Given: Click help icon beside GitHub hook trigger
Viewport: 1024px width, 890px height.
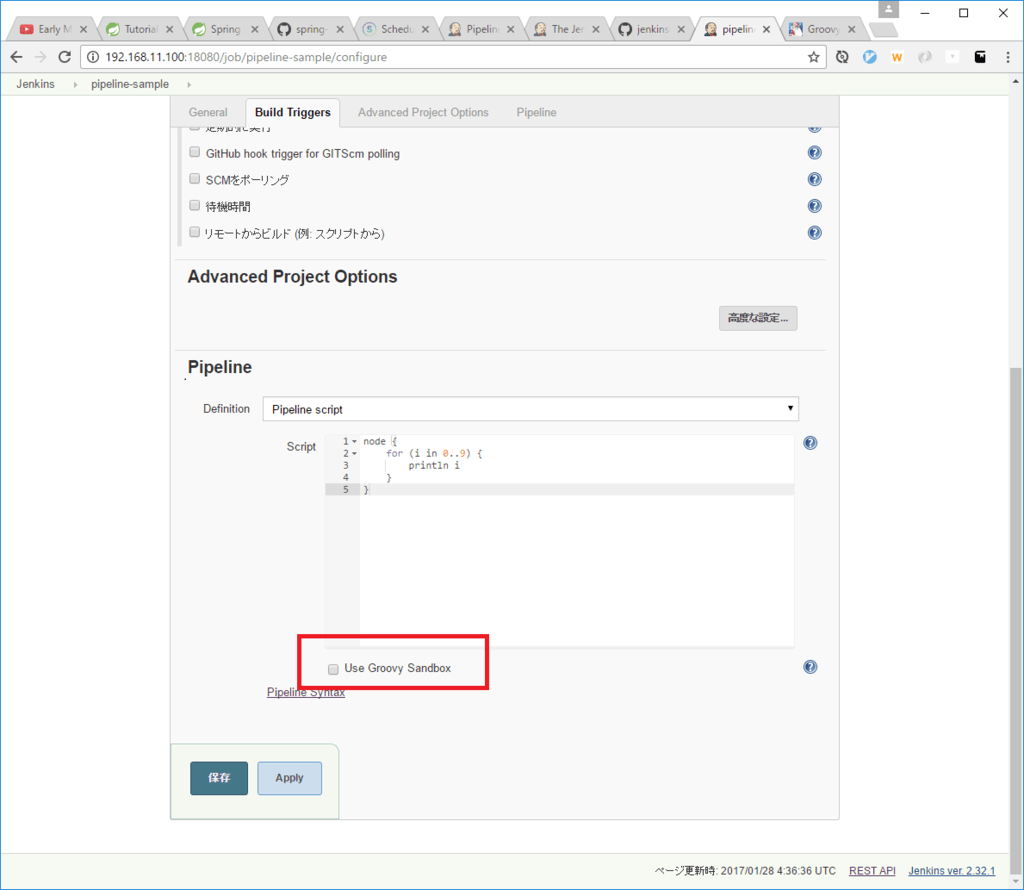Looking at the screenshot, I should 814,153.
